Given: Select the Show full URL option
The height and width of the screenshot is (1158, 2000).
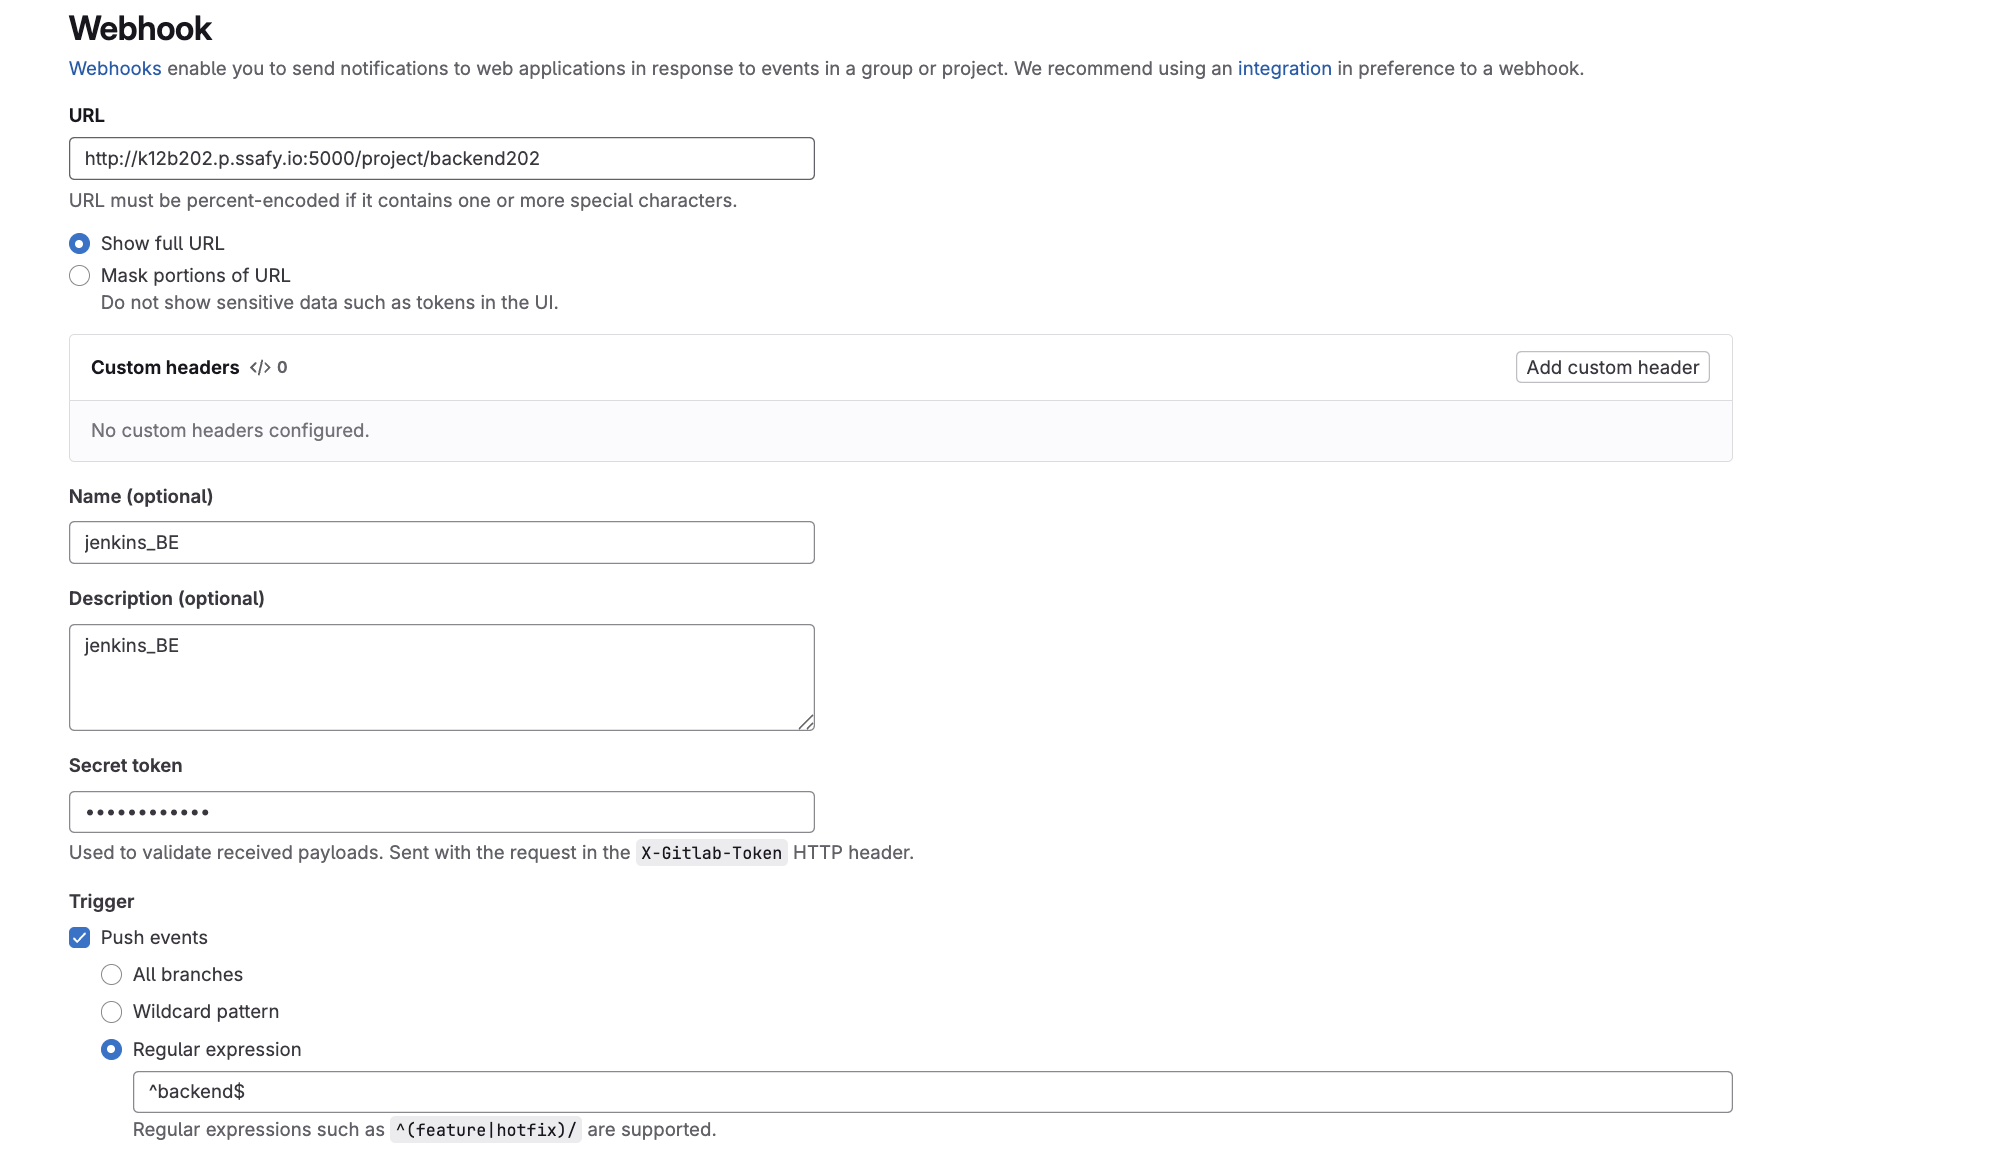Looking at the screenshot, I should coord(80,243).
